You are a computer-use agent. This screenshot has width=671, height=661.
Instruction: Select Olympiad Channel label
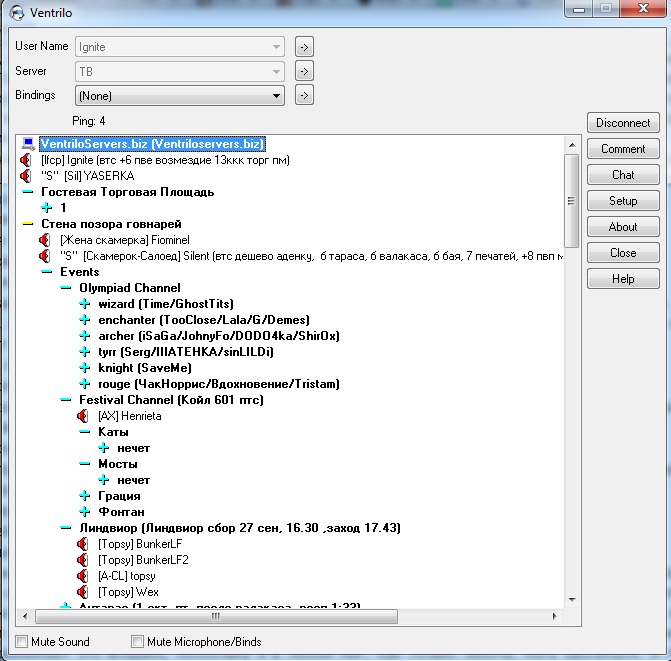pos(130,288)
